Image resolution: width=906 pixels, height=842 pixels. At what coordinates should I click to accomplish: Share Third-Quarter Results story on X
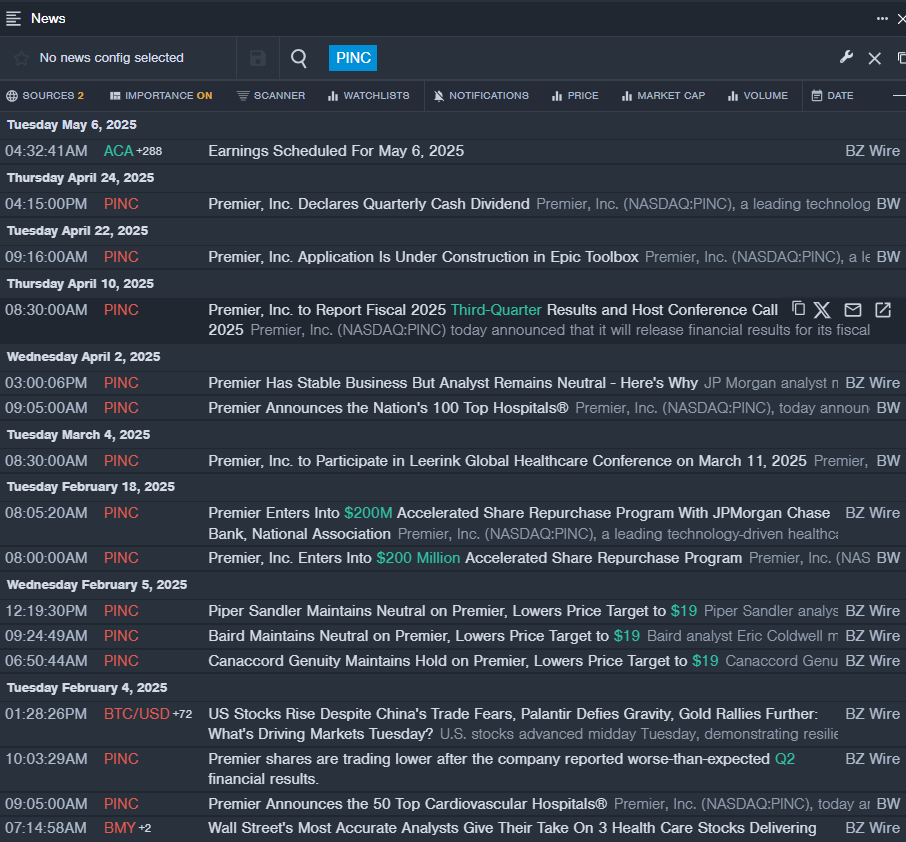(822, 310)
